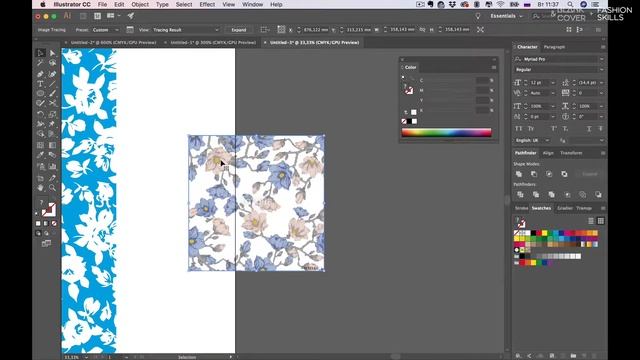640x360 pixels.
Task: Select the Ellipse shape tool
Action: [40, 94]
